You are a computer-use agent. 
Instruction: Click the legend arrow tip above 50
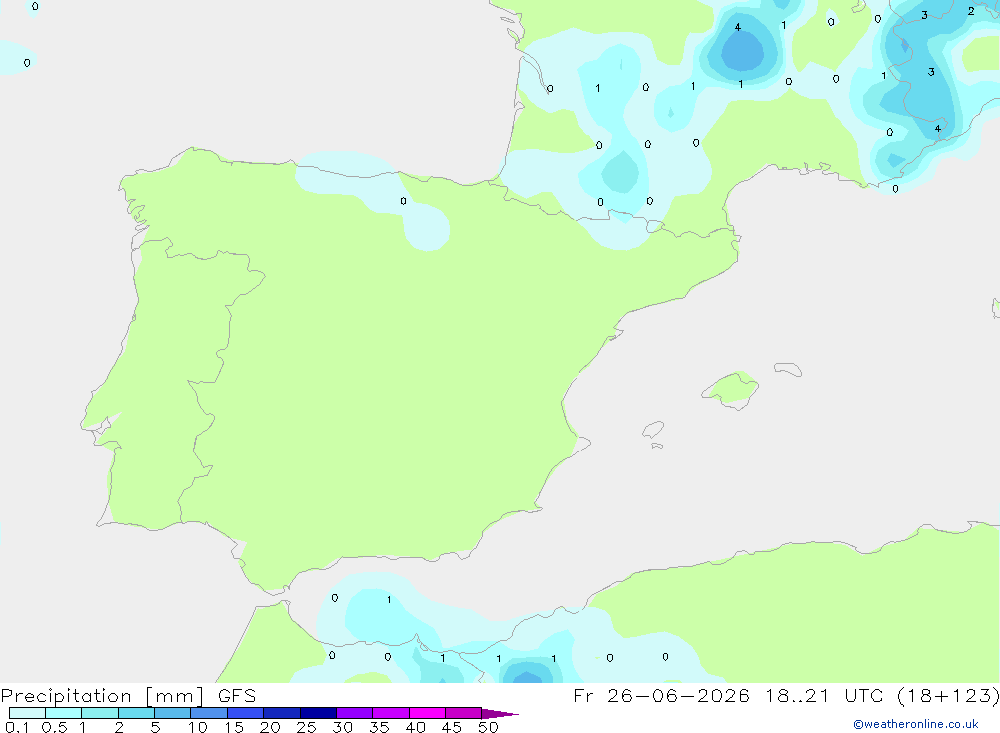point(500,713)
